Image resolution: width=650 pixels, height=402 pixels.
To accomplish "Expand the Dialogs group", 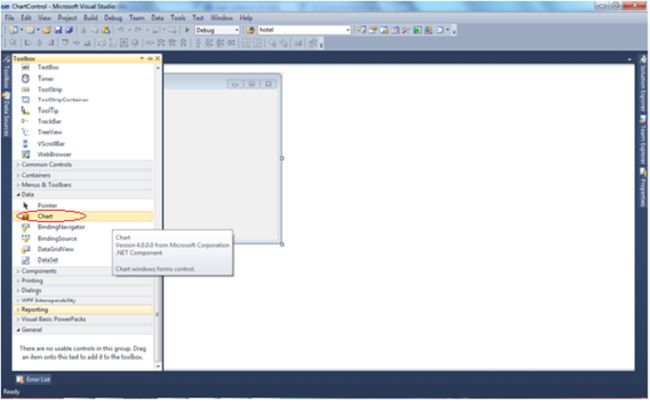I will 18,291.
